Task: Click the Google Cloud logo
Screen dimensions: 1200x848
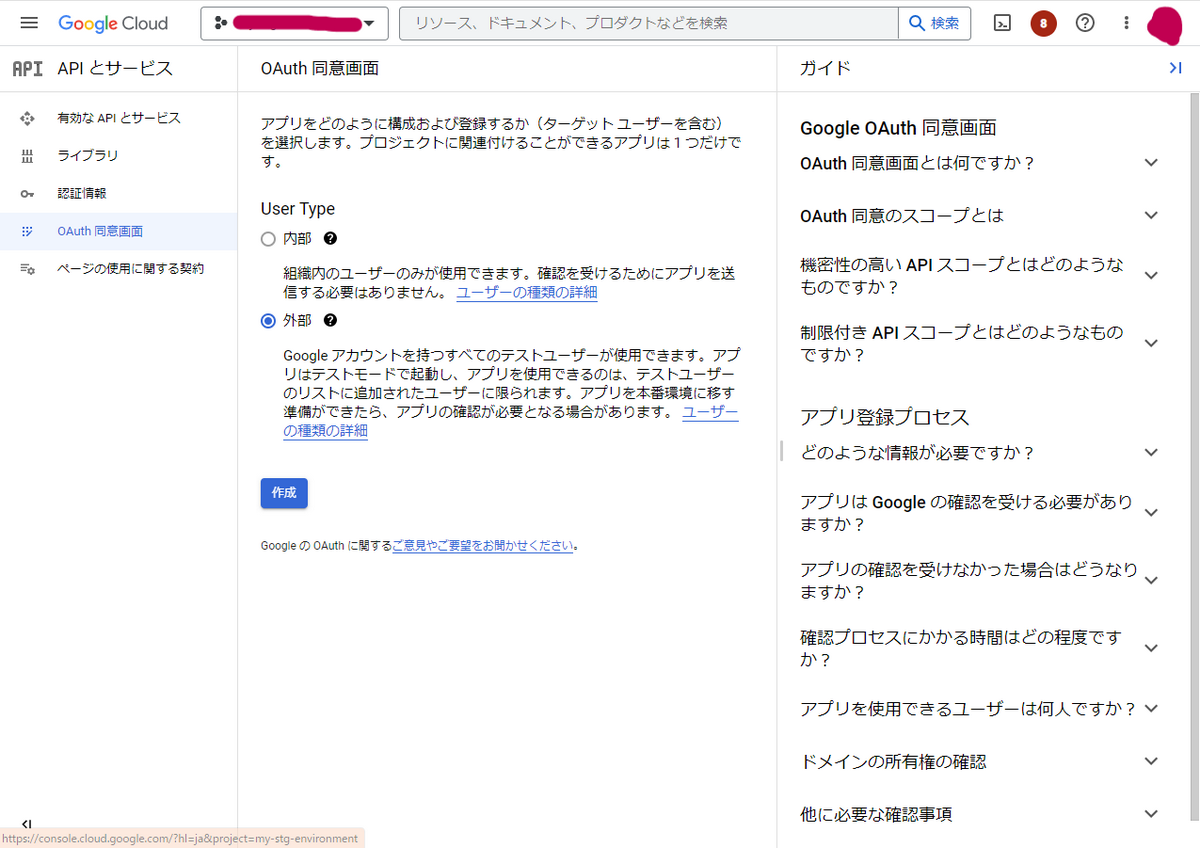Action: [x=113, y=23]
